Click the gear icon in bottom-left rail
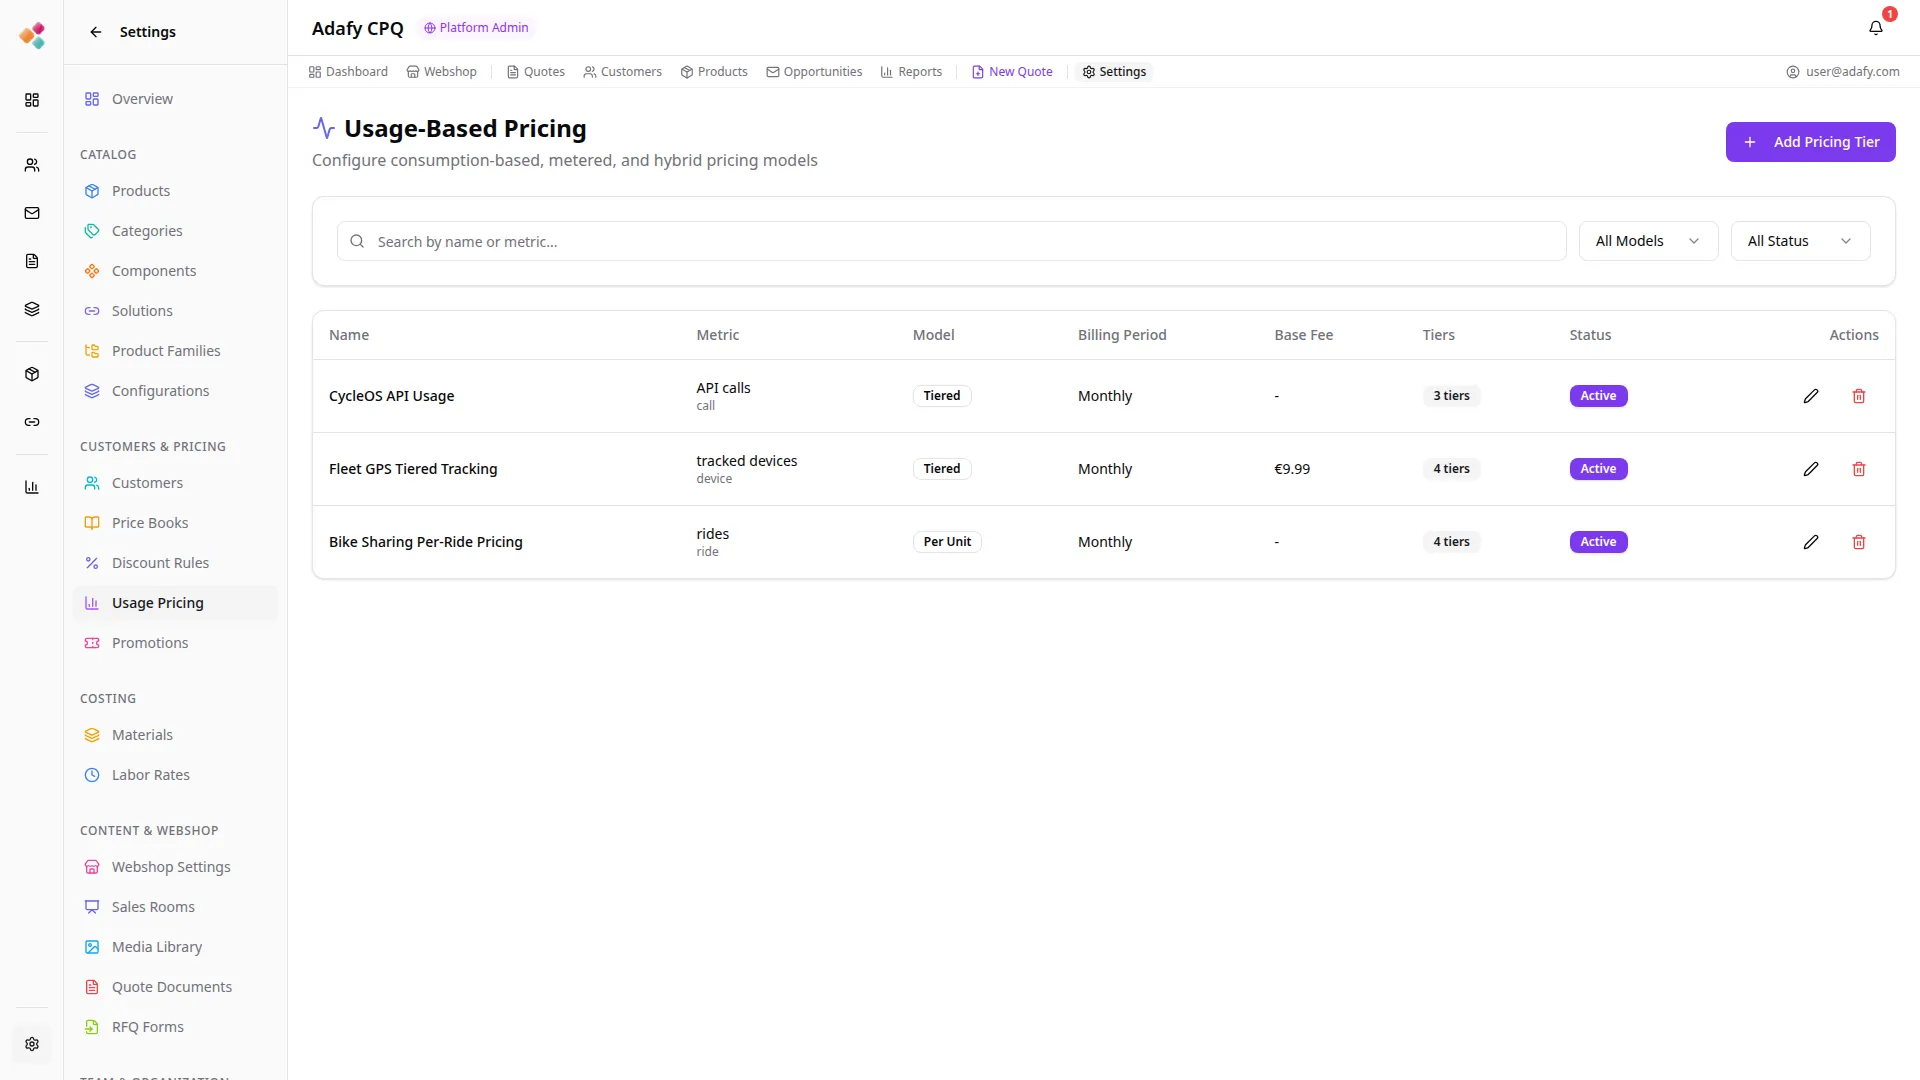Screen dimensions: 1920x1080 (x=32, y=1044)
